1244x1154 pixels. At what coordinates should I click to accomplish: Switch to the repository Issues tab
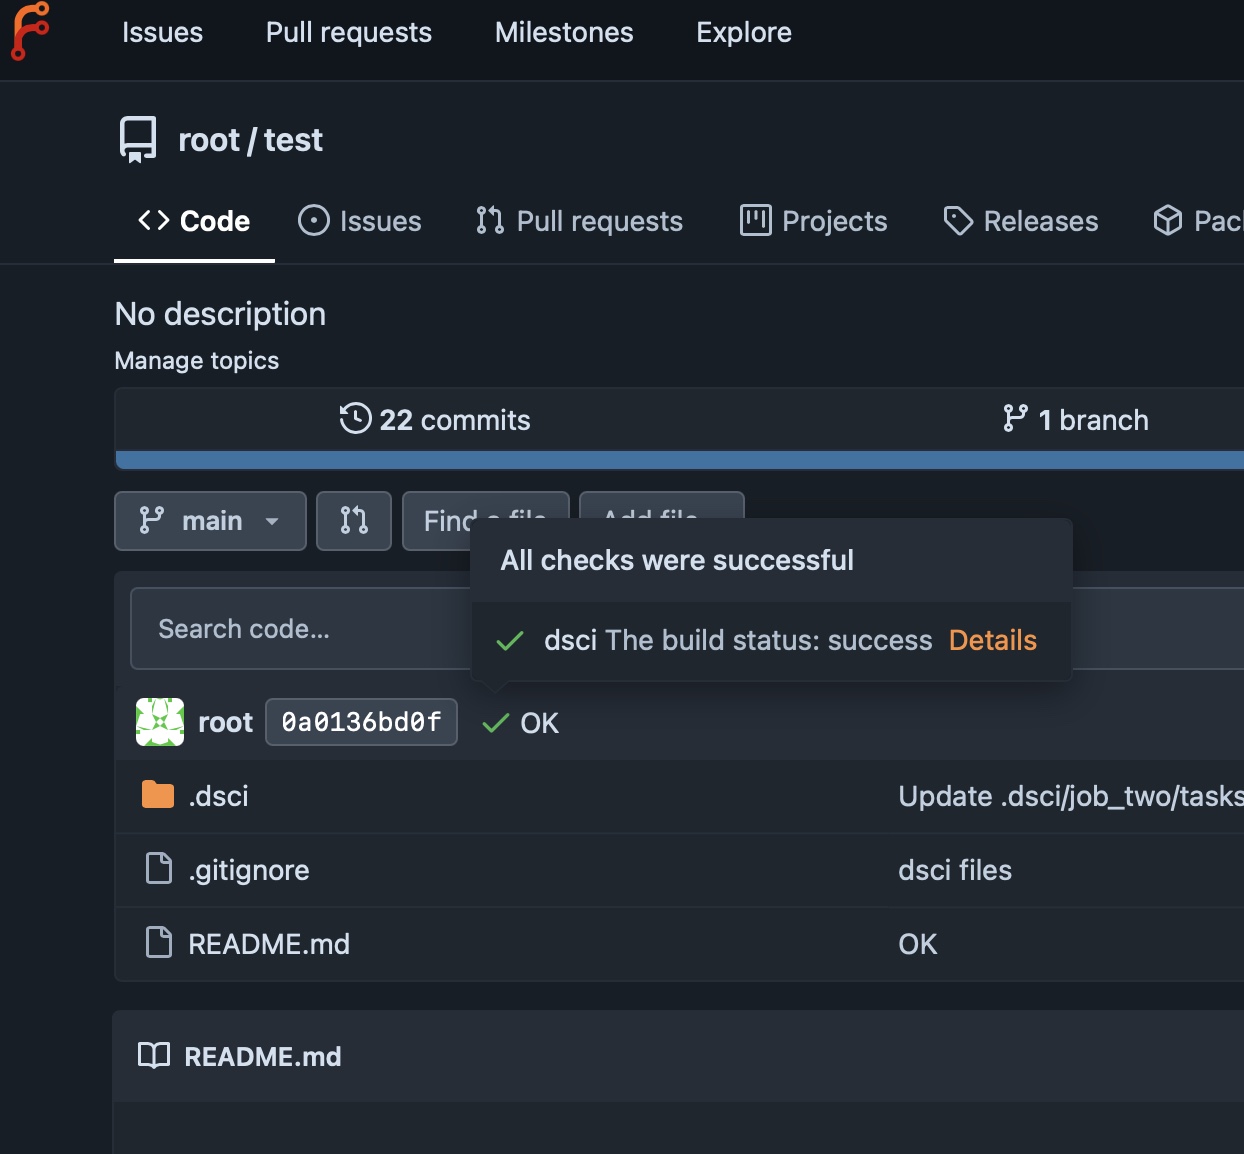(360, 221)
